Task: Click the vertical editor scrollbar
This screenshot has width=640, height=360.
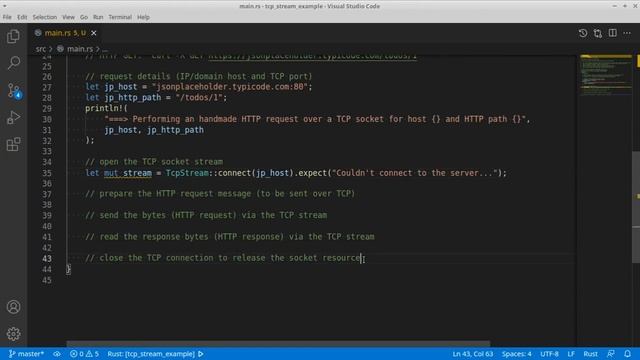Action: point(636,207)
